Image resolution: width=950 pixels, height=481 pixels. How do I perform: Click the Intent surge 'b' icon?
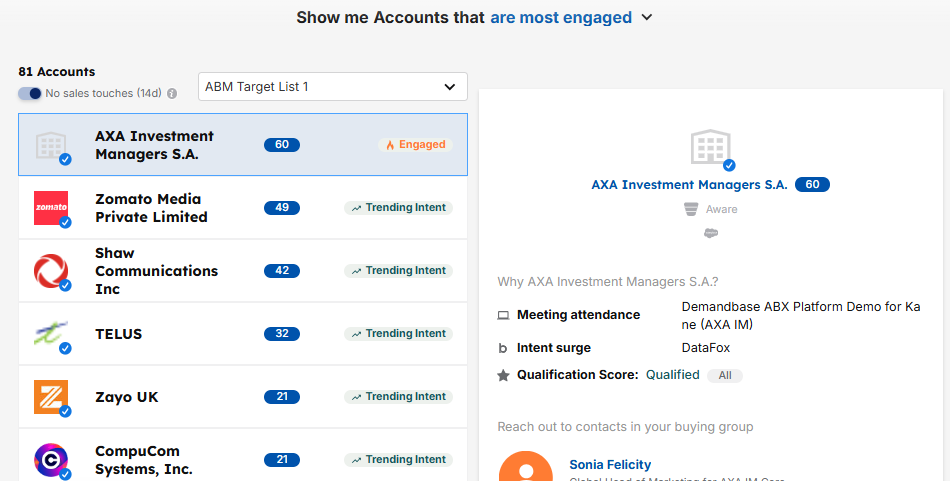(503, 348)
